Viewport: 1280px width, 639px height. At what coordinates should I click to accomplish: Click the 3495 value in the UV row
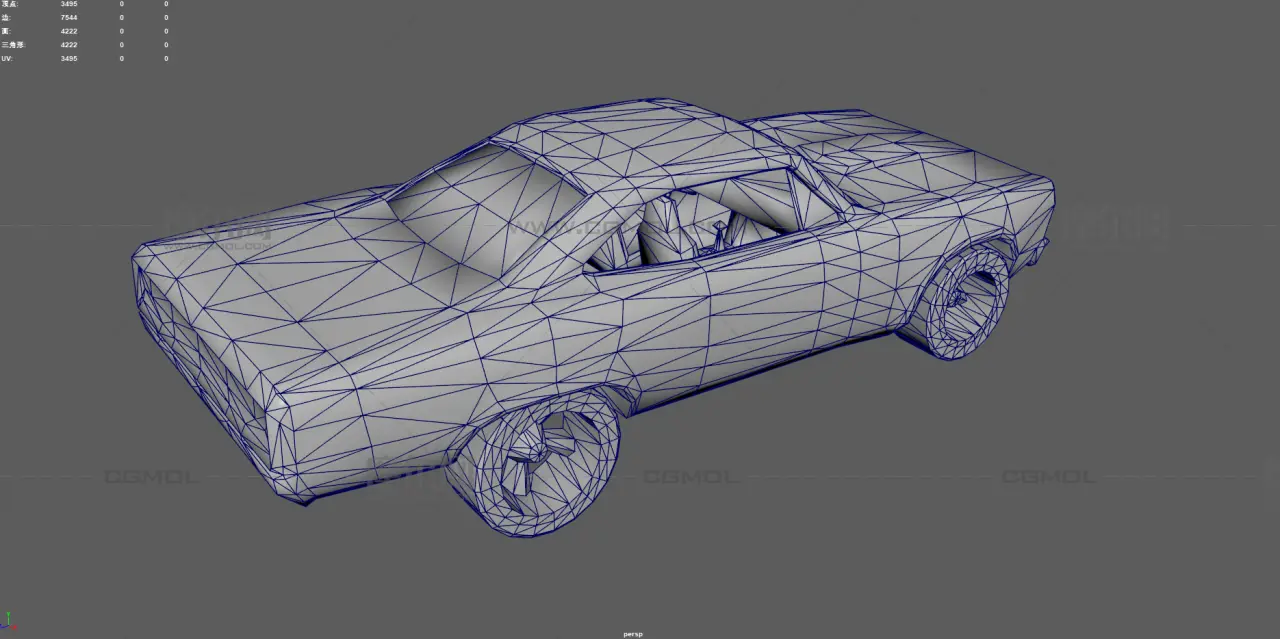pos(68,59)
